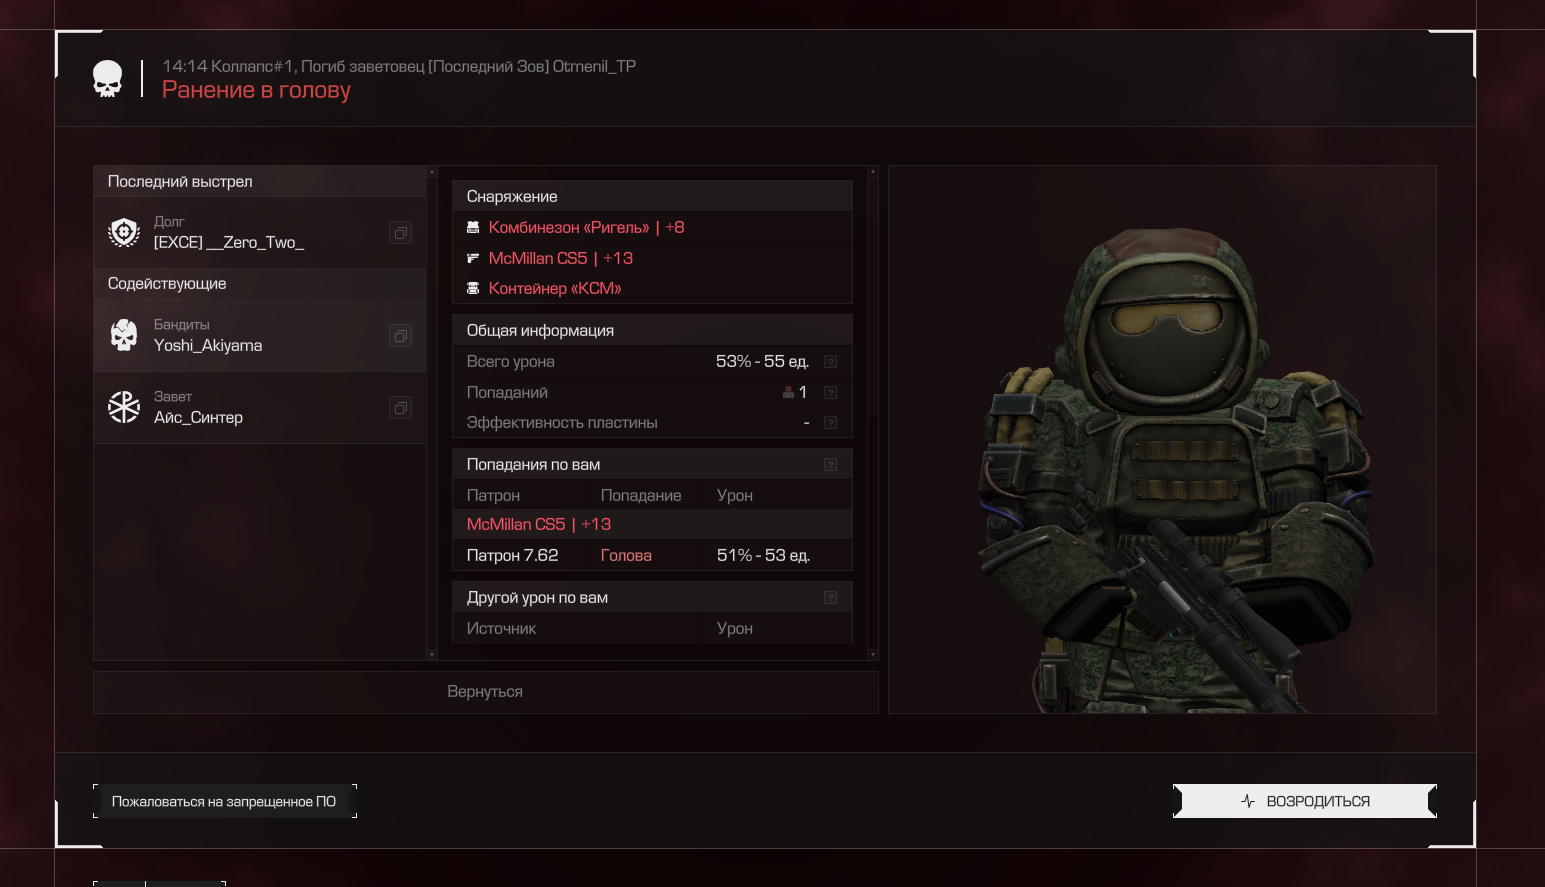
Task: Click the Долг faction emblem
Action: (x=124, y=233)
